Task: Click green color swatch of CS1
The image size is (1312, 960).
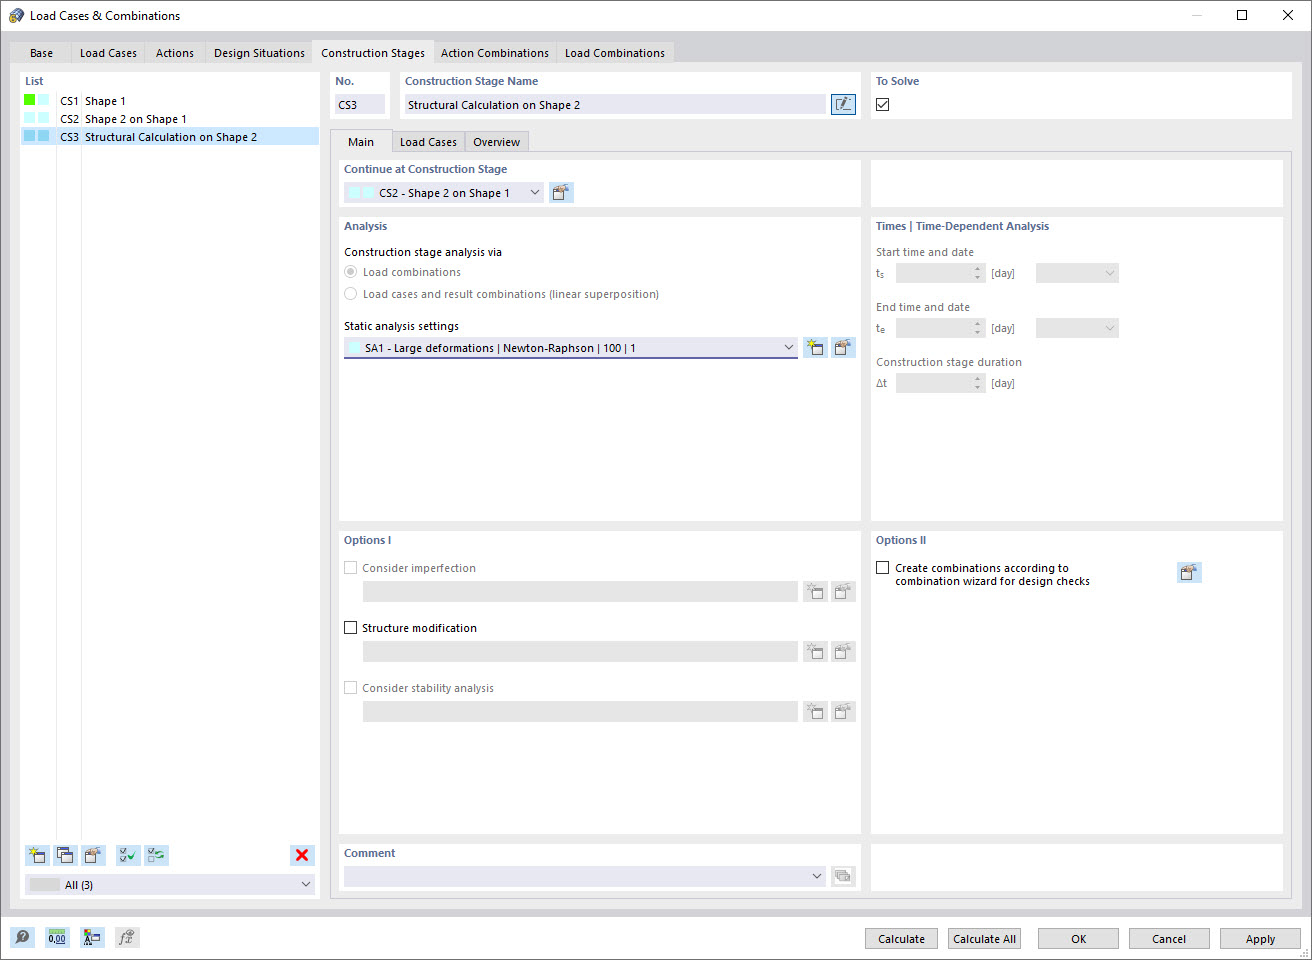Action: click(30, 100)
